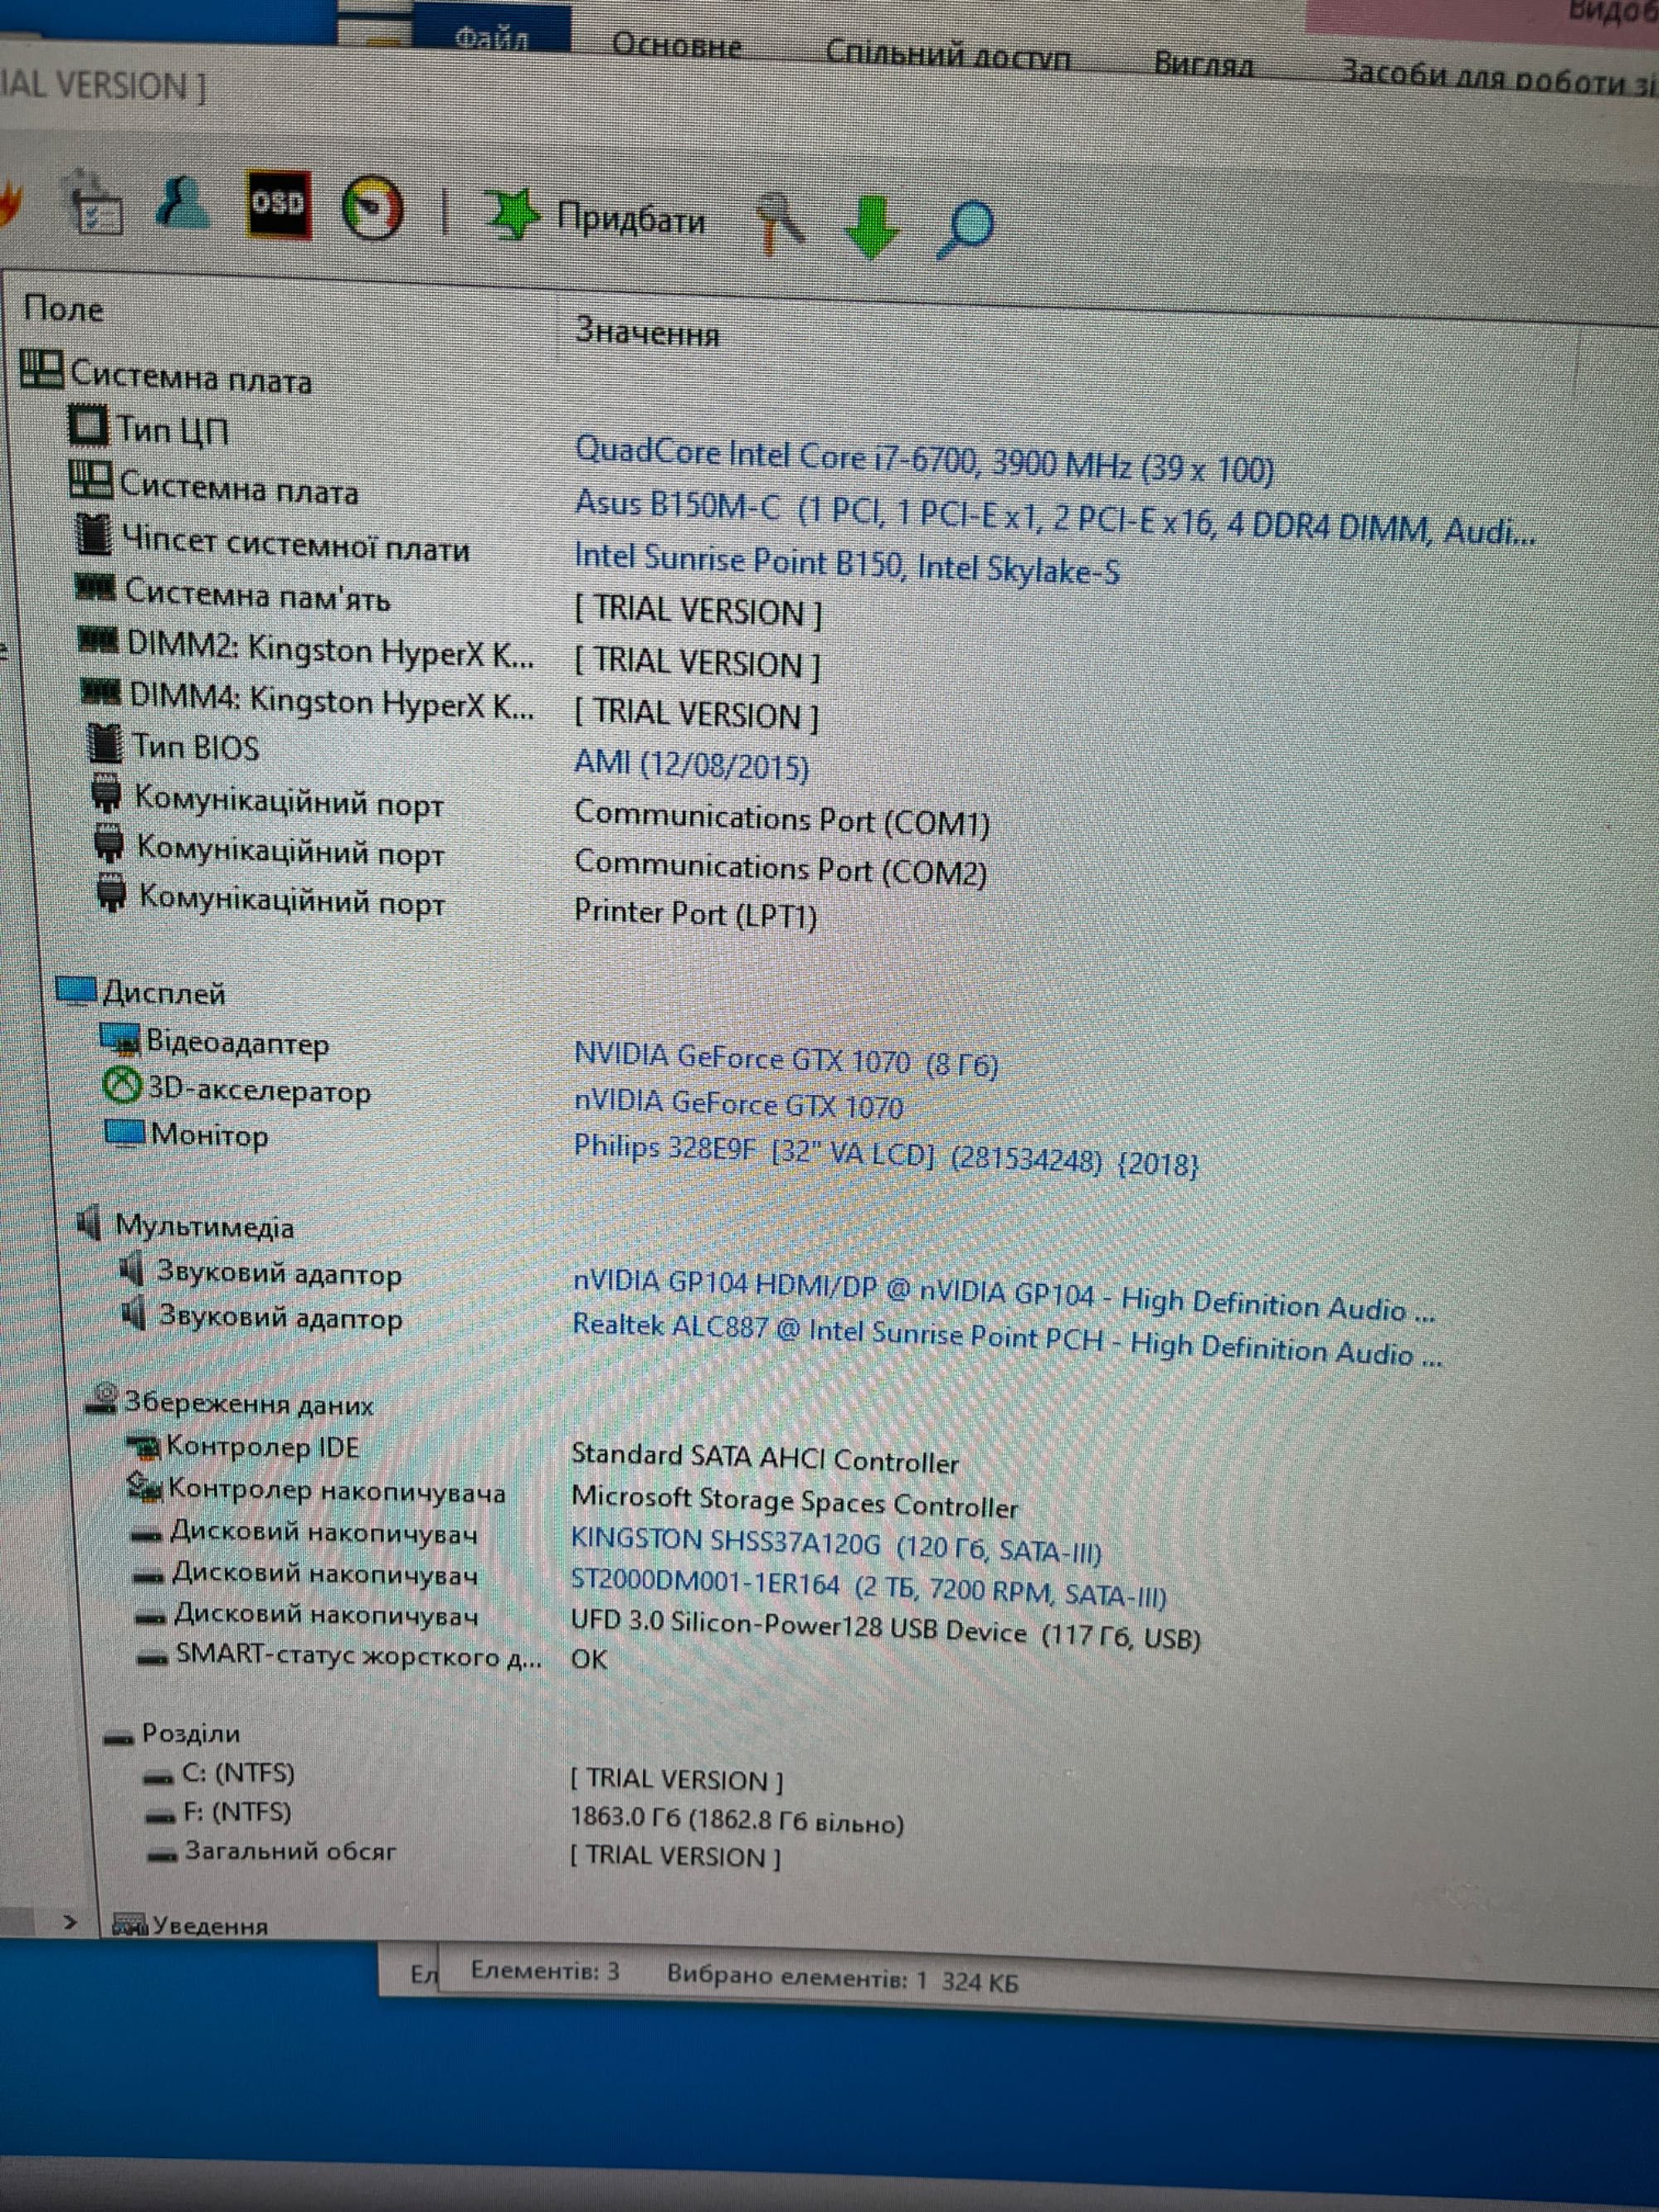1659x2212 pixels.
Task: Select the Дисплей section header
Action: tap(141, 992)
